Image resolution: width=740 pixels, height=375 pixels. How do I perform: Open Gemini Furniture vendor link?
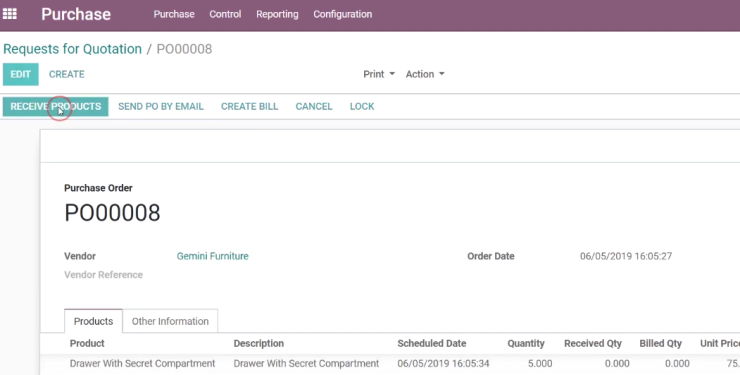[212, 256]
